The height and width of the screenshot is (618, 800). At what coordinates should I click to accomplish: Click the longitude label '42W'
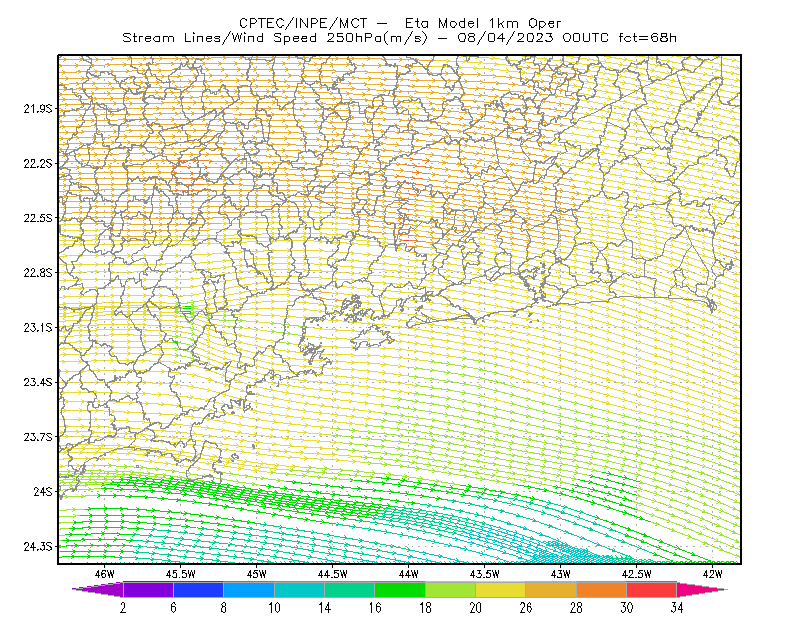(x=713, y=574)
